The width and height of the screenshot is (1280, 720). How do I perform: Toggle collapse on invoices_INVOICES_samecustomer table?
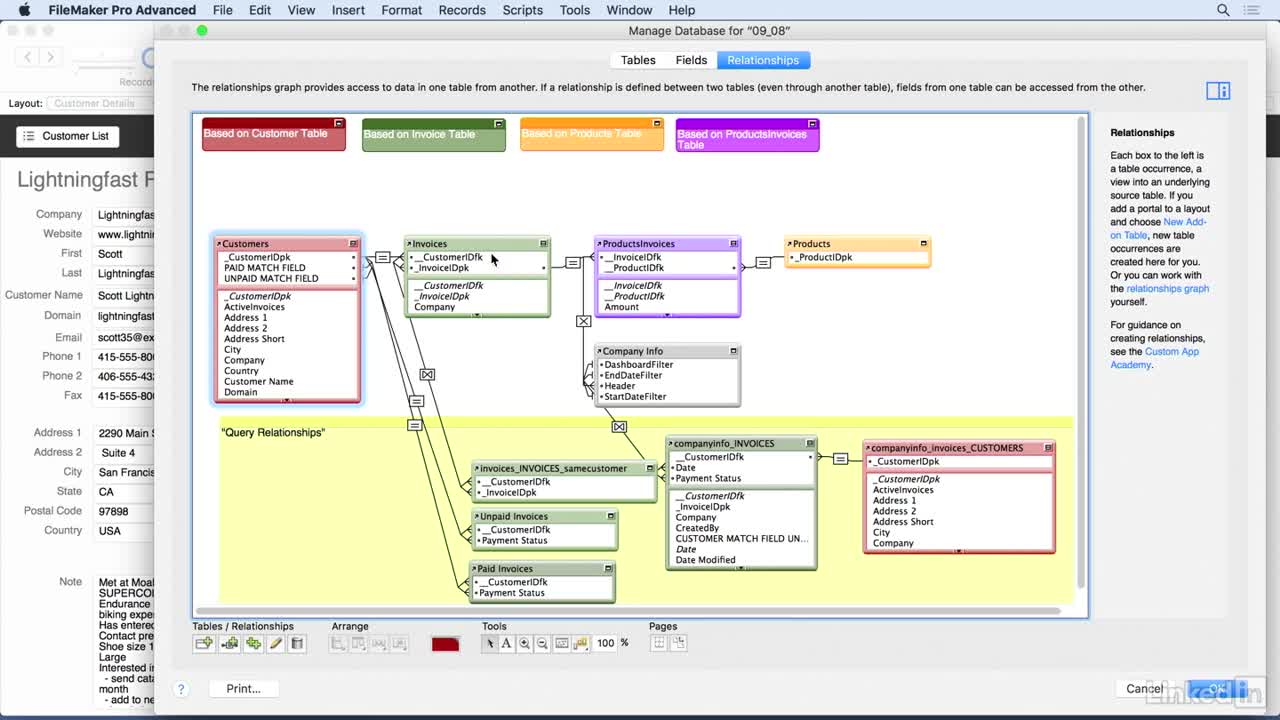(x=650, y=468)
